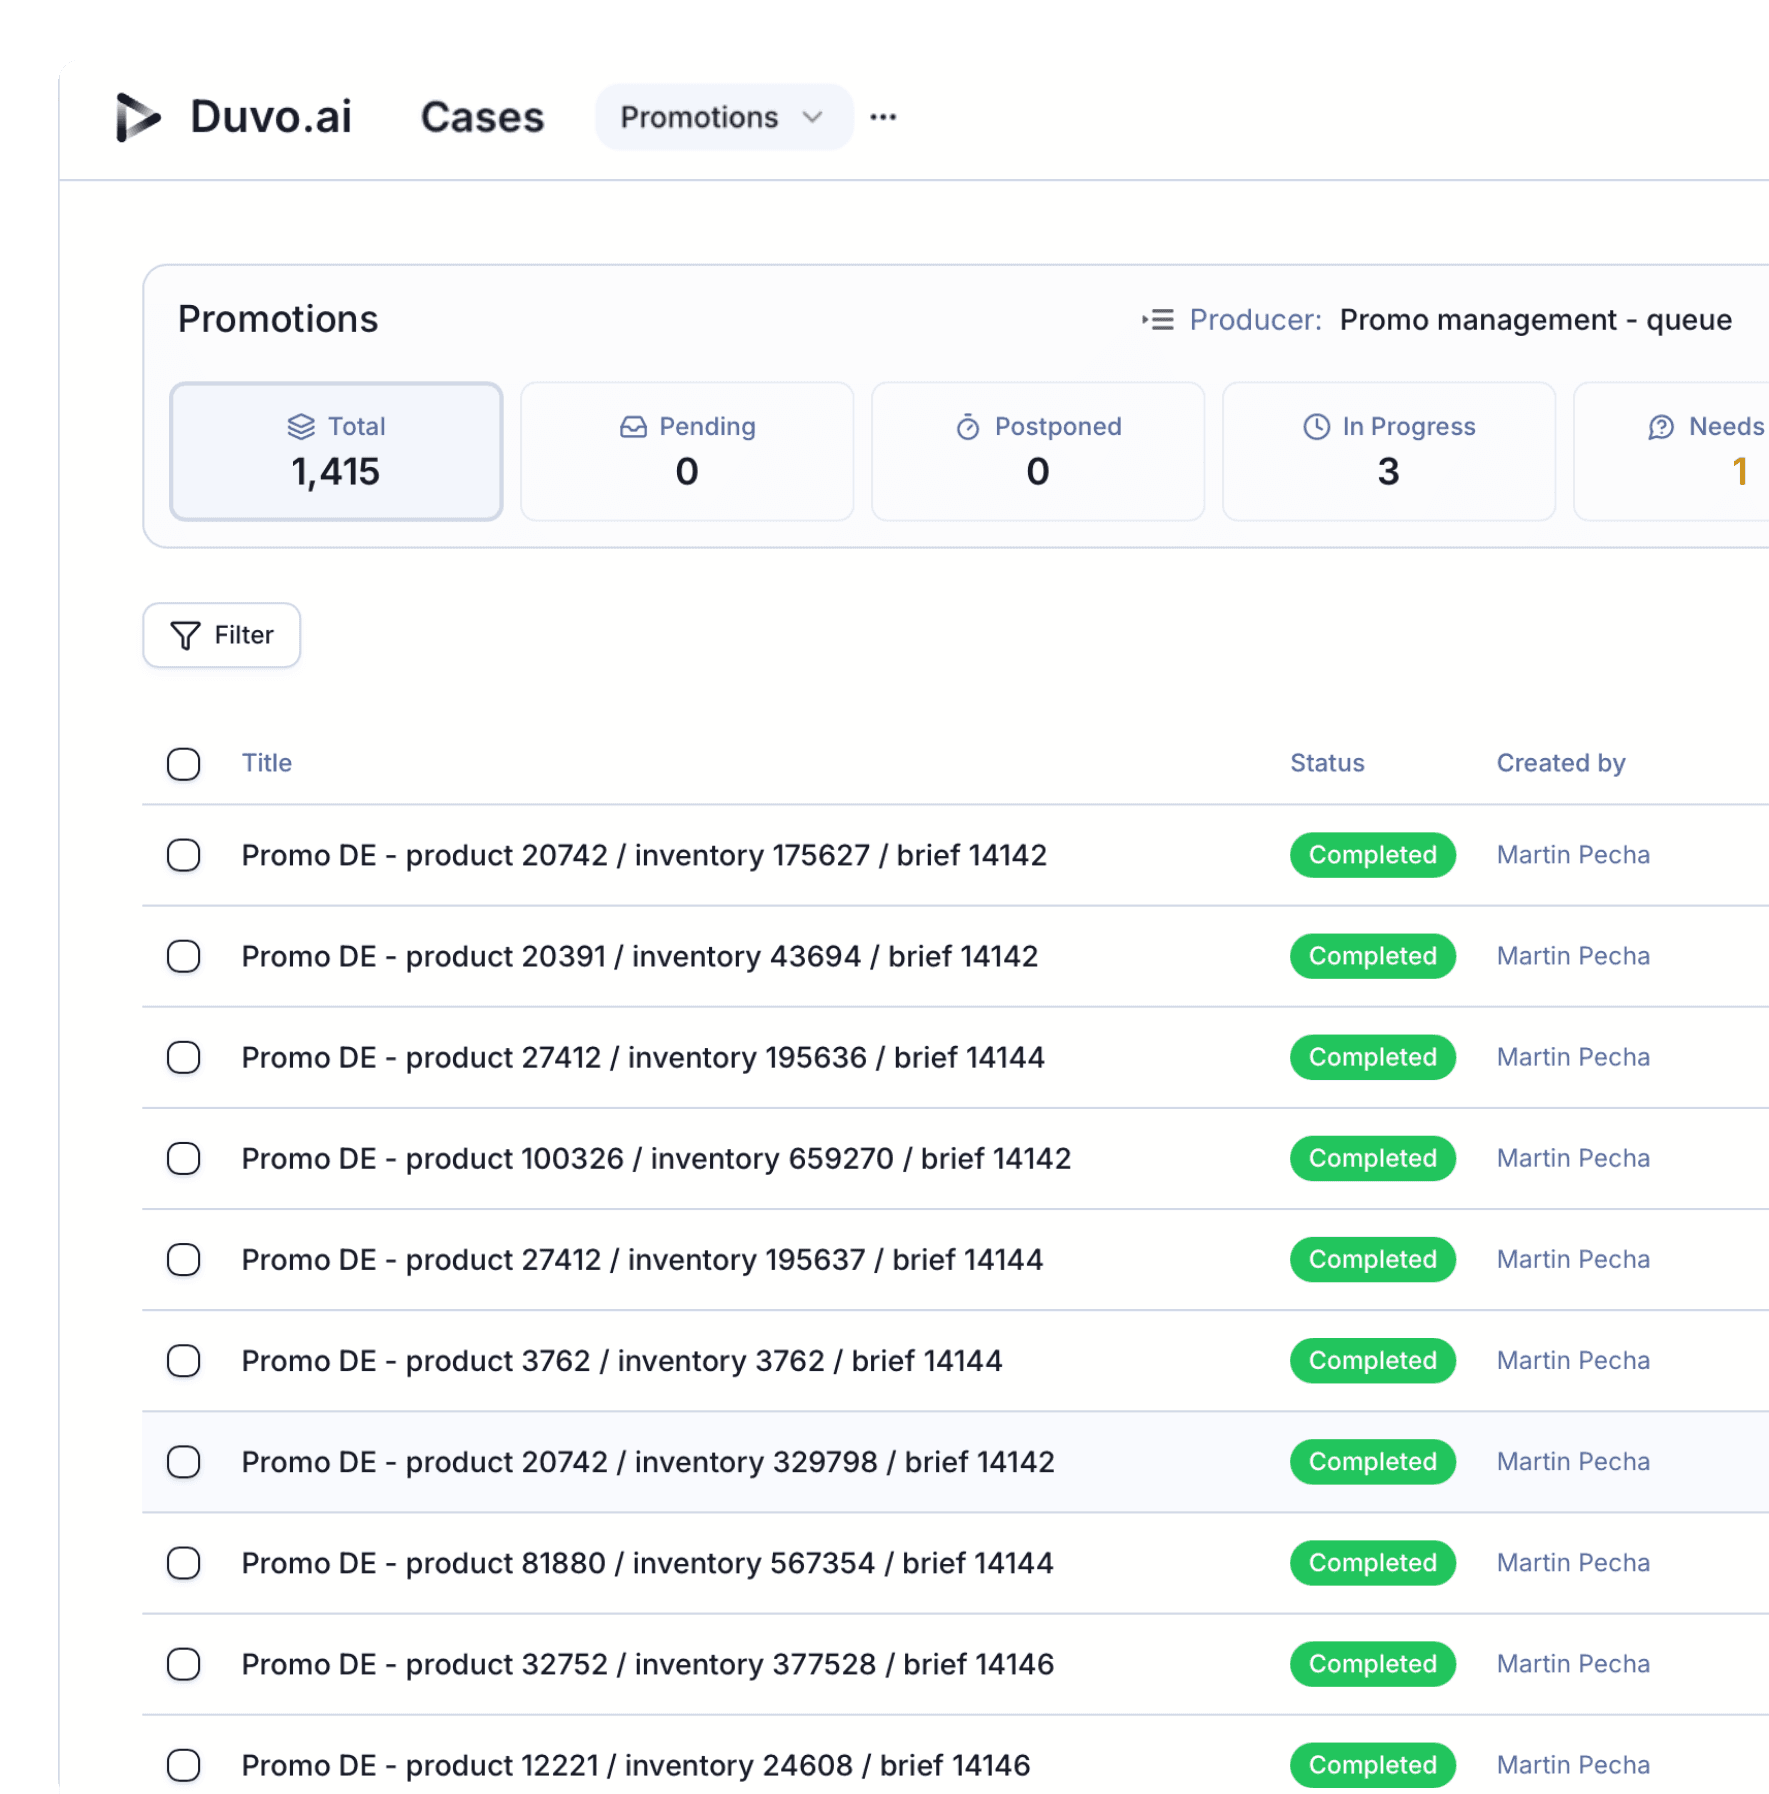The height and width of the screenshot is (1794, 1769).
Task: Open the case titled product 81880 inventory 567354
Action: 646,1563
